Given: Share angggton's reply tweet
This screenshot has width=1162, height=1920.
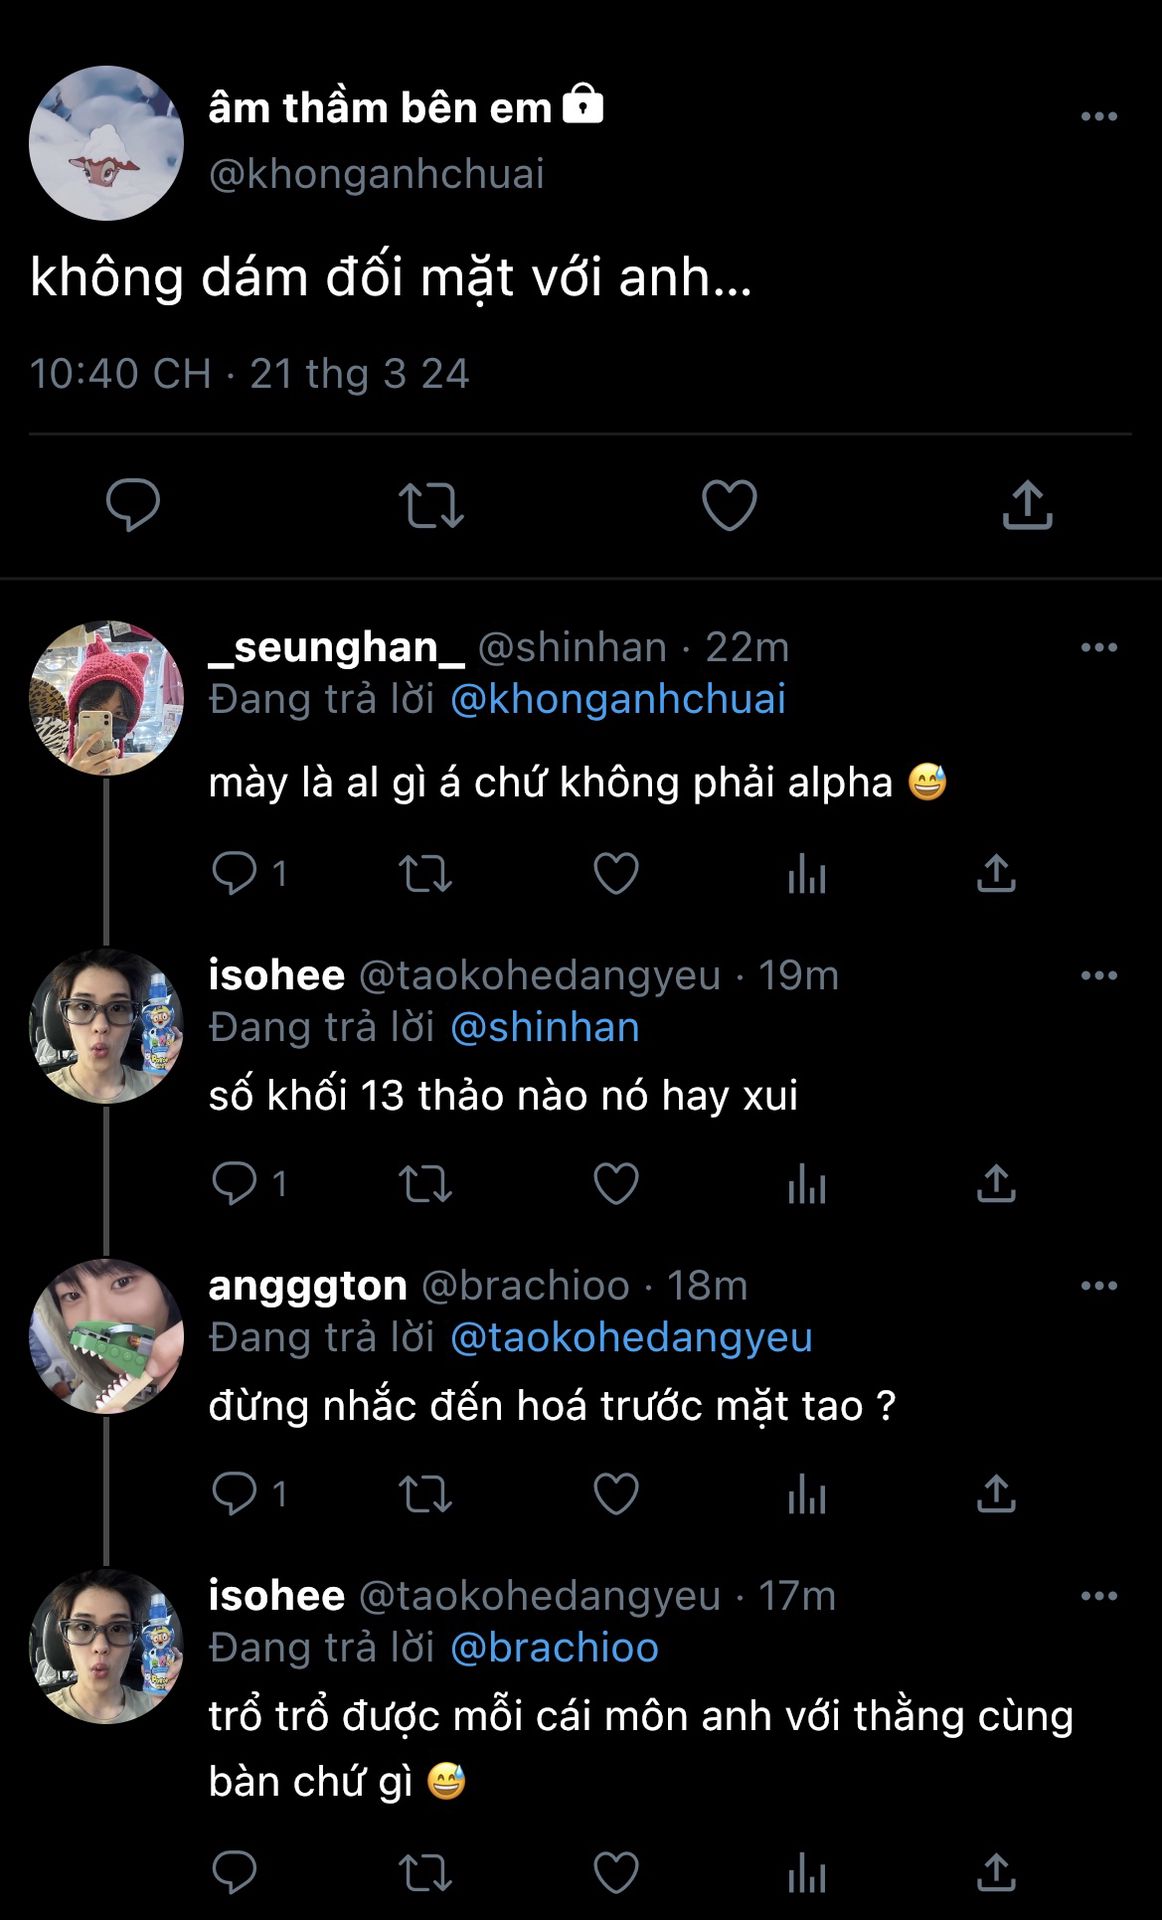Looking at the screenshot, I should (x=996, y=1494).
